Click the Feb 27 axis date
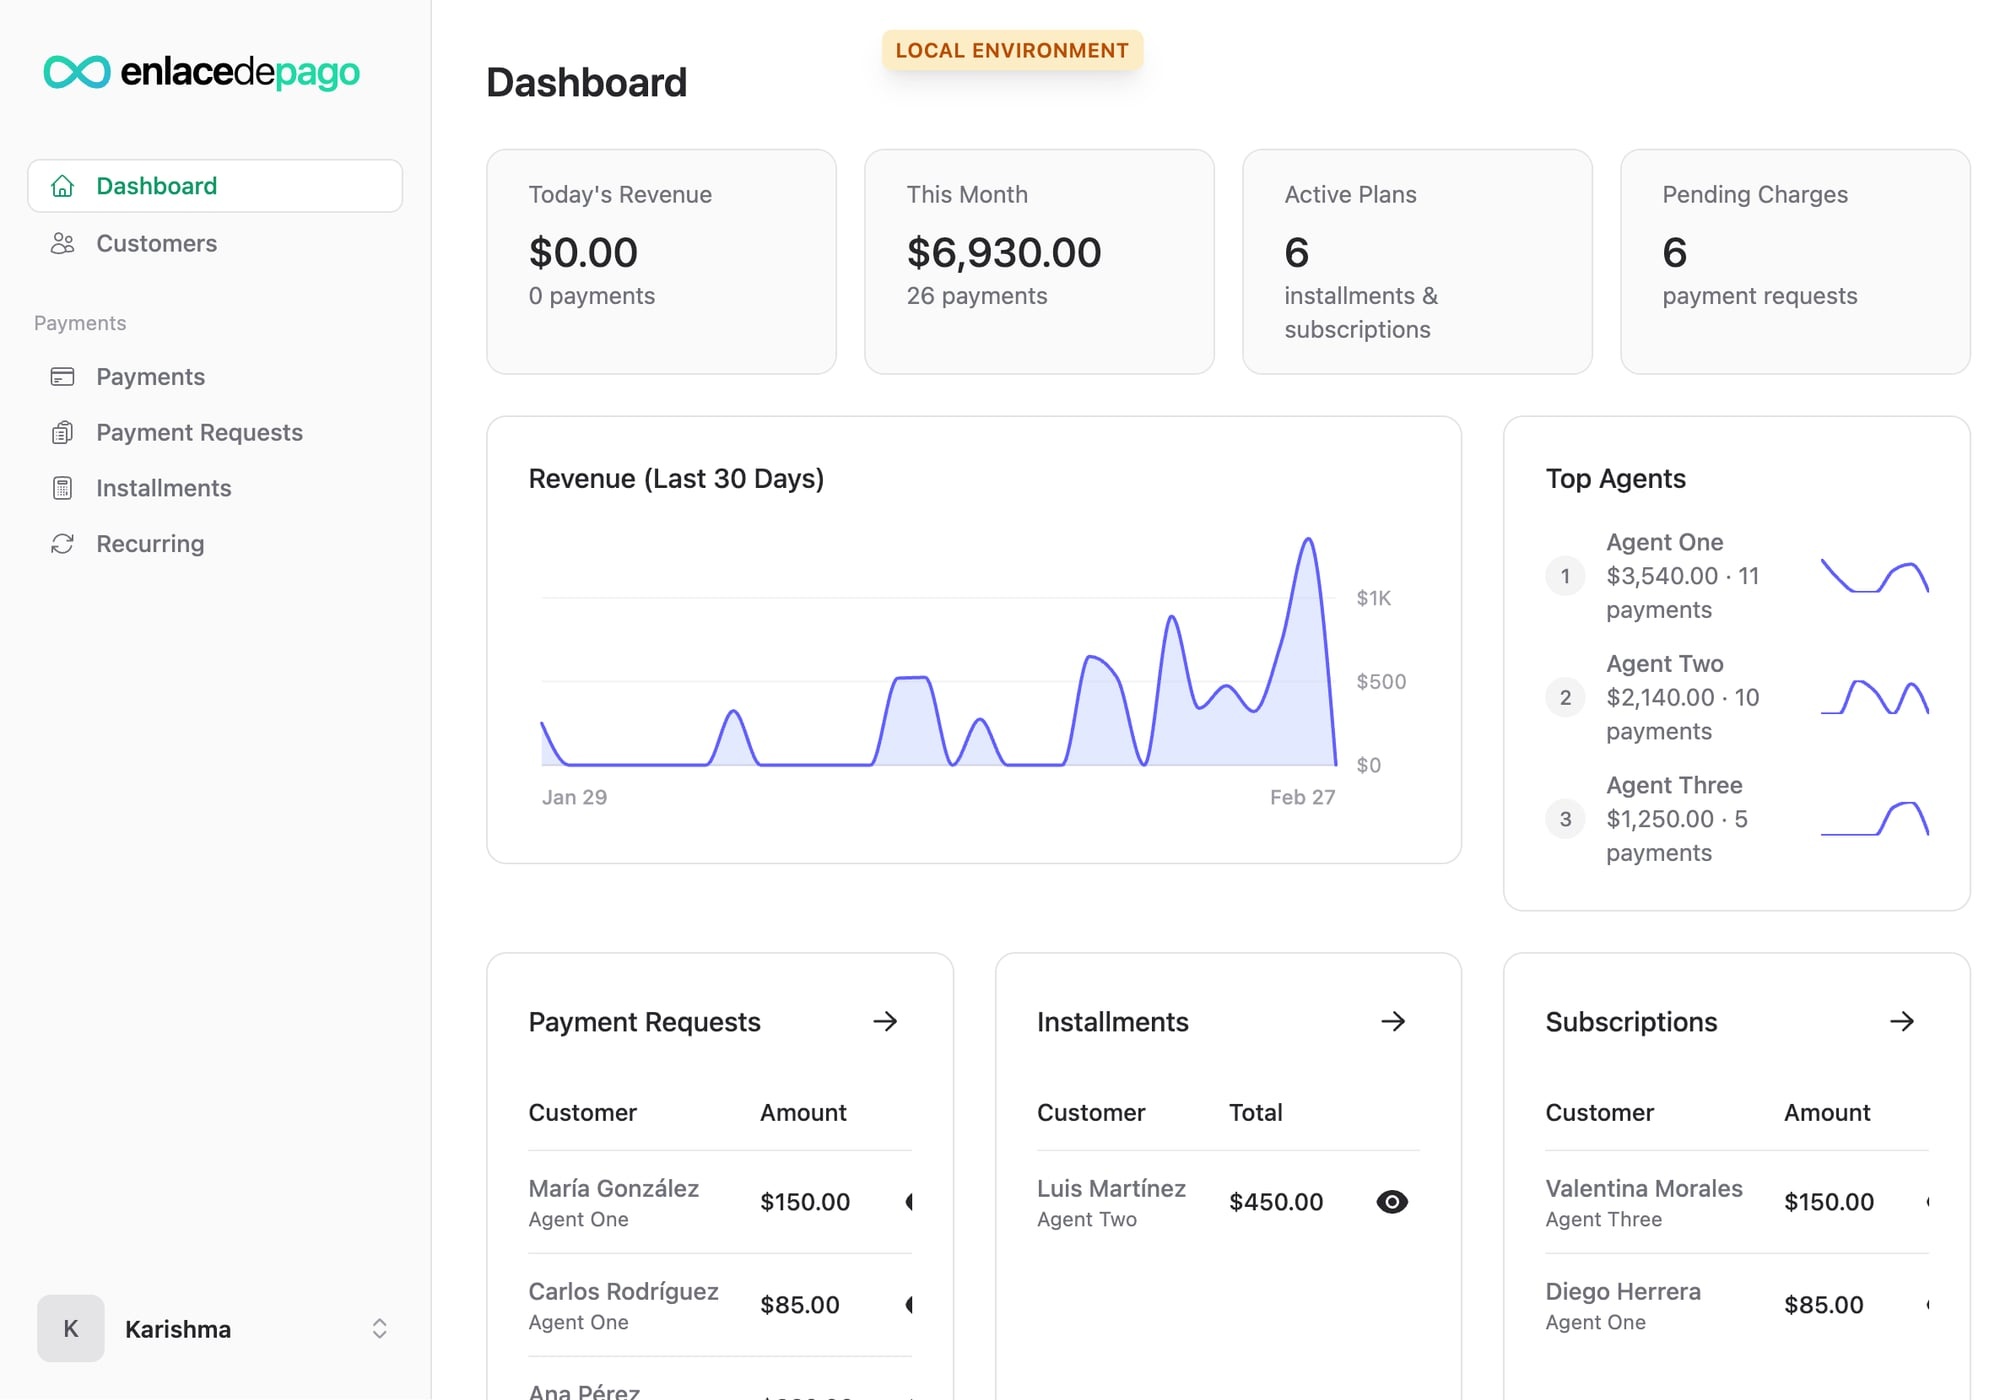The width and height of the screenshot is (2000, 1400). 1302,797
